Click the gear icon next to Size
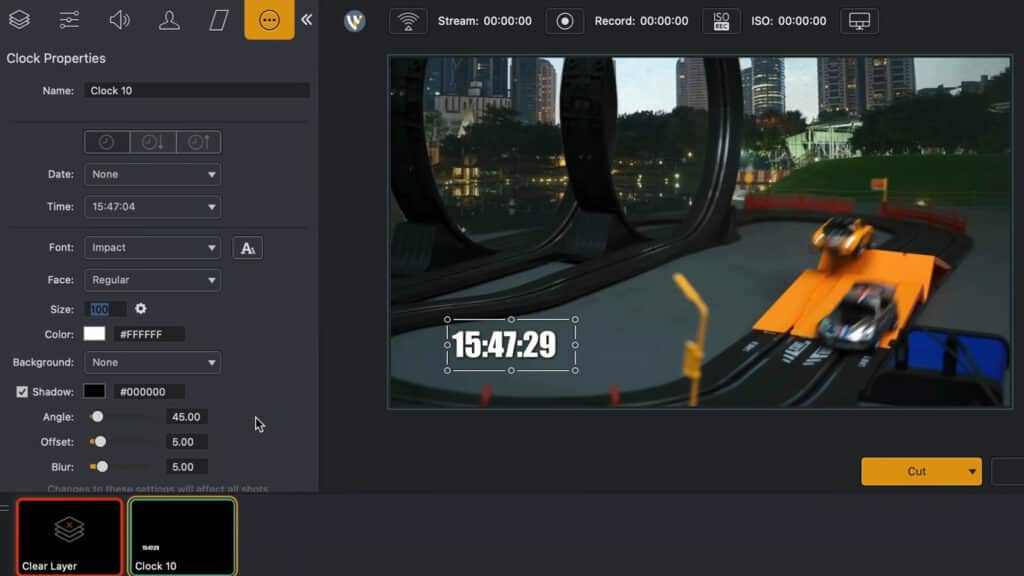The image size is (1024, 576). (141, 309)
